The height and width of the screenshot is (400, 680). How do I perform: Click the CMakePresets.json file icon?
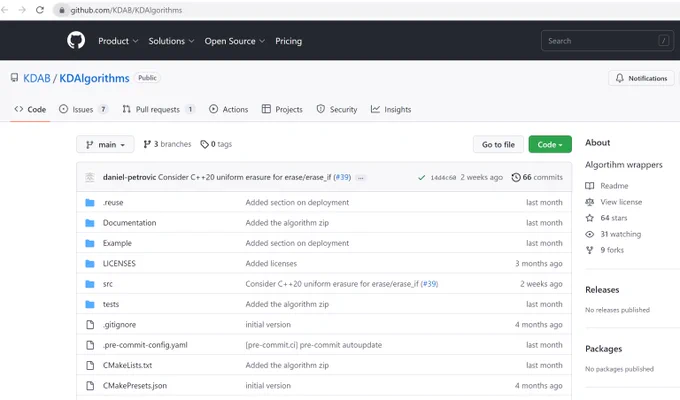tap(90, 386)
